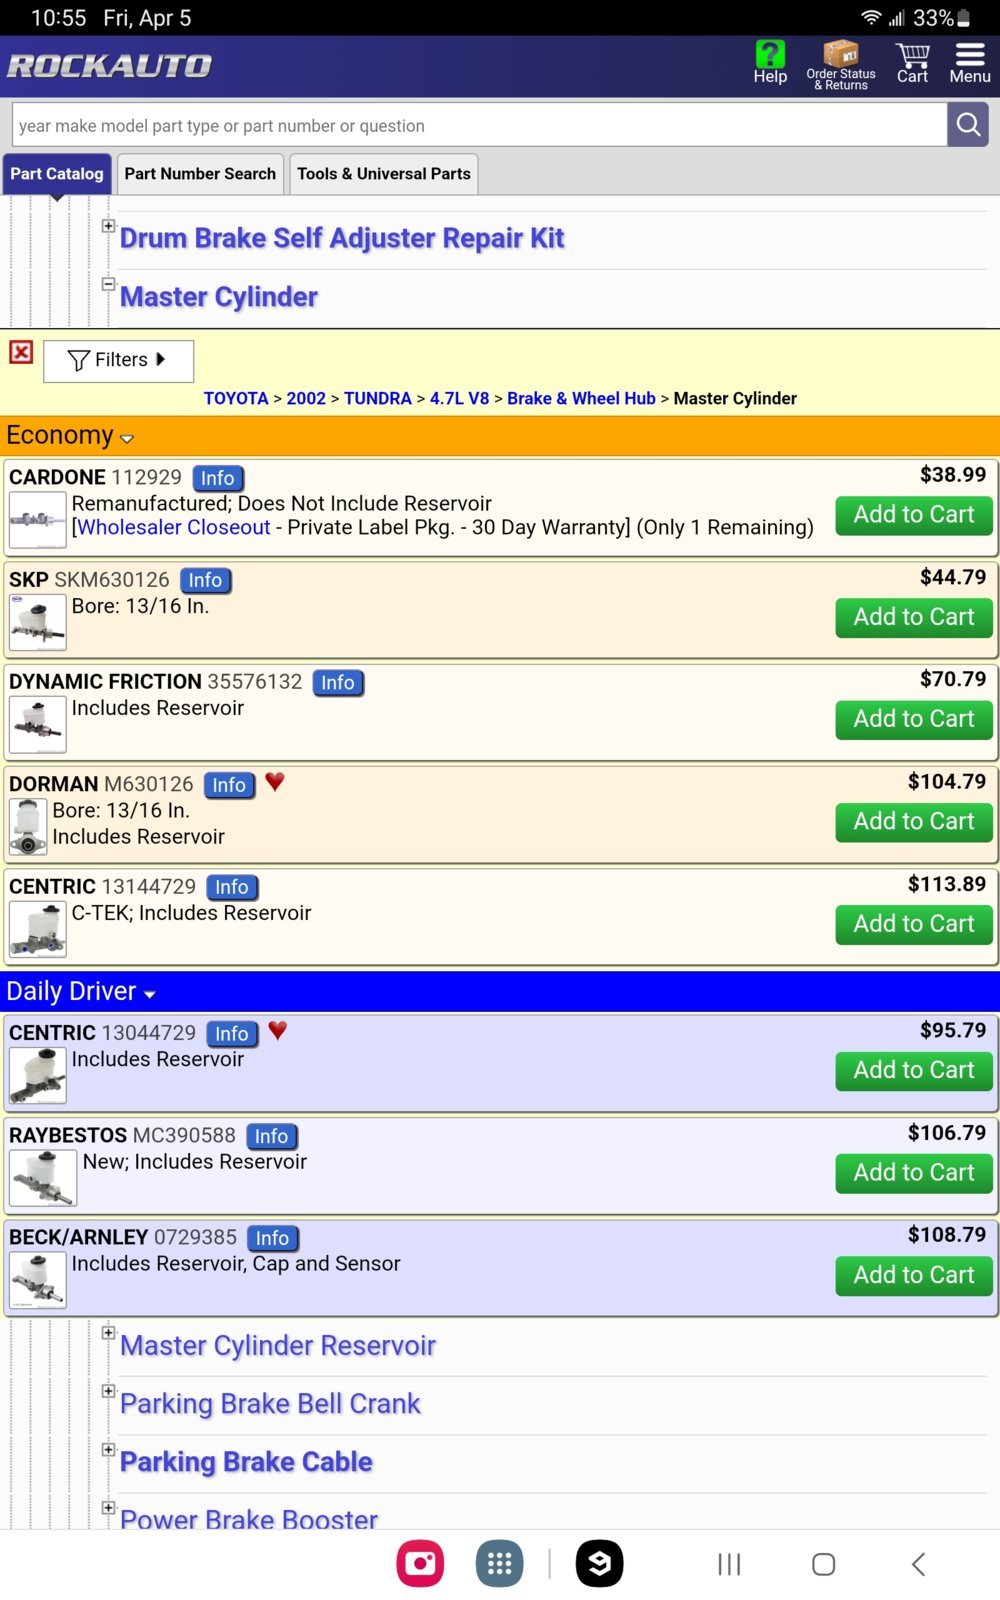Click the heart icon next to Dorman M630126
Image resolution: width=1000 pixels, height=1600 pixels.
(x=275, y=782)
